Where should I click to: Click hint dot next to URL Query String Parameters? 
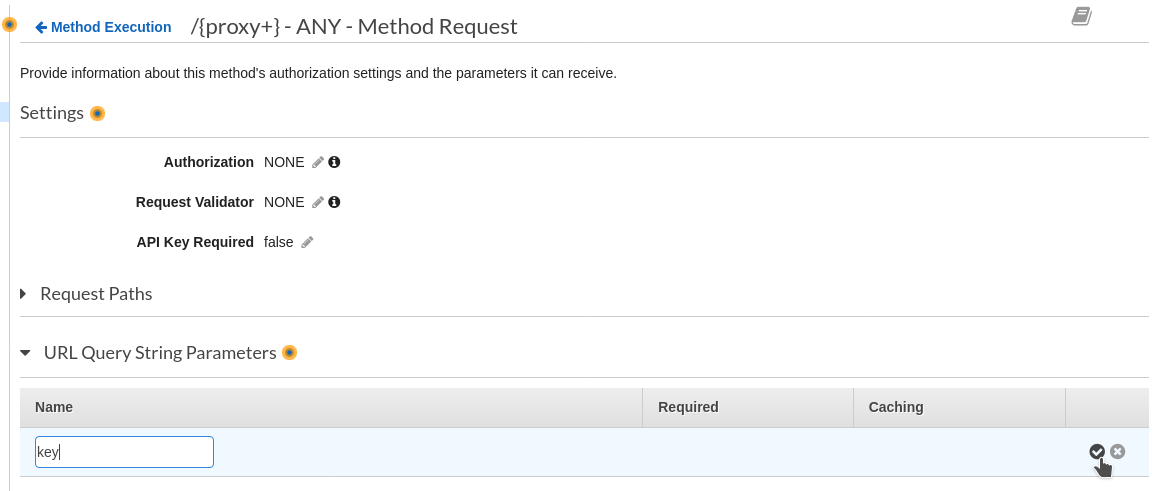290,353
